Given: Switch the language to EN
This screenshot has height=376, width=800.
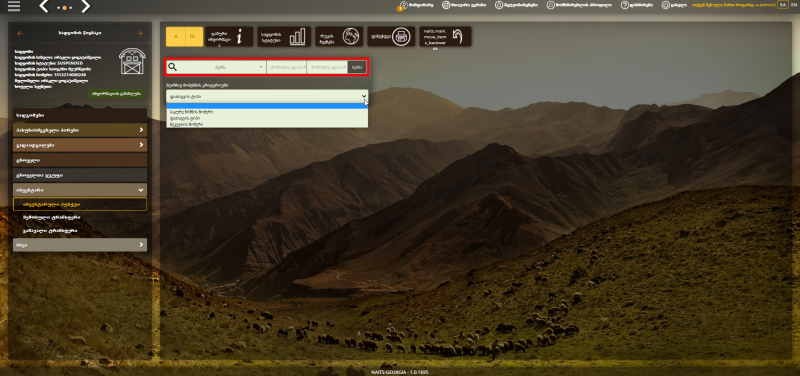Looking at the screenshot, I should (793, 5).
